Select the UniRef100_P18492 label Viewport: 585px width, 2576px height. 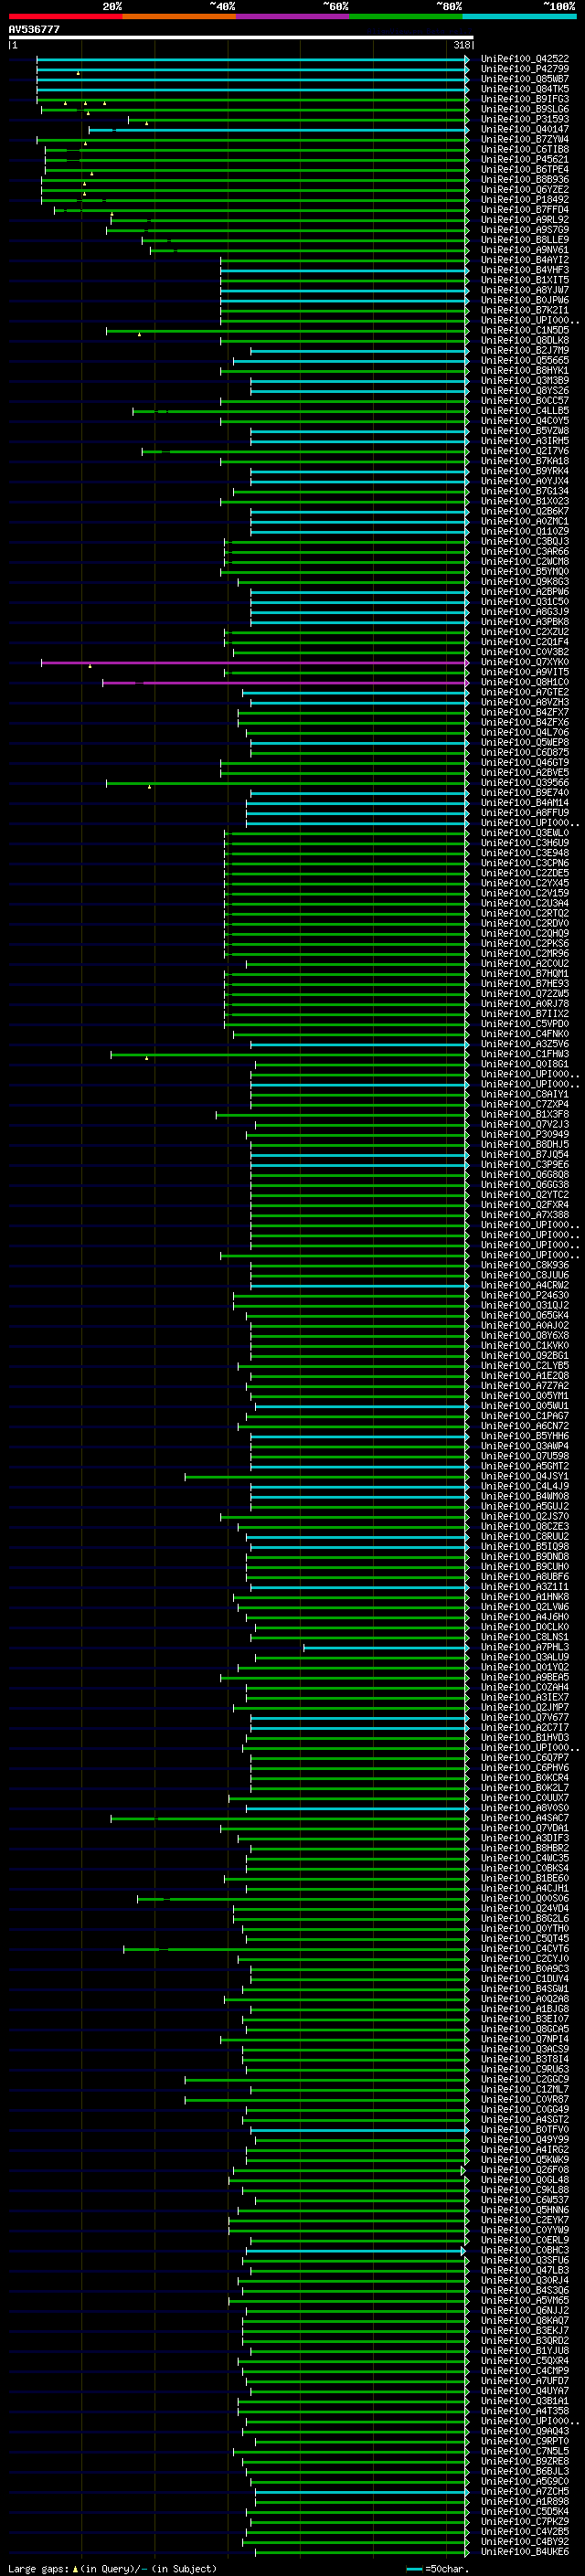pos(524,200)
